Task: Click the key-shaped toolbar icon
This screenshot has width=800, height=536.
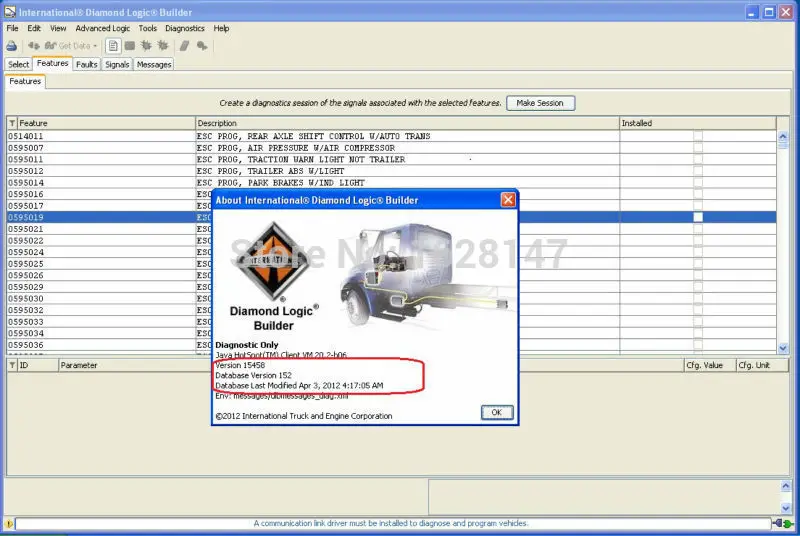Action: click(x=202, y=46)
